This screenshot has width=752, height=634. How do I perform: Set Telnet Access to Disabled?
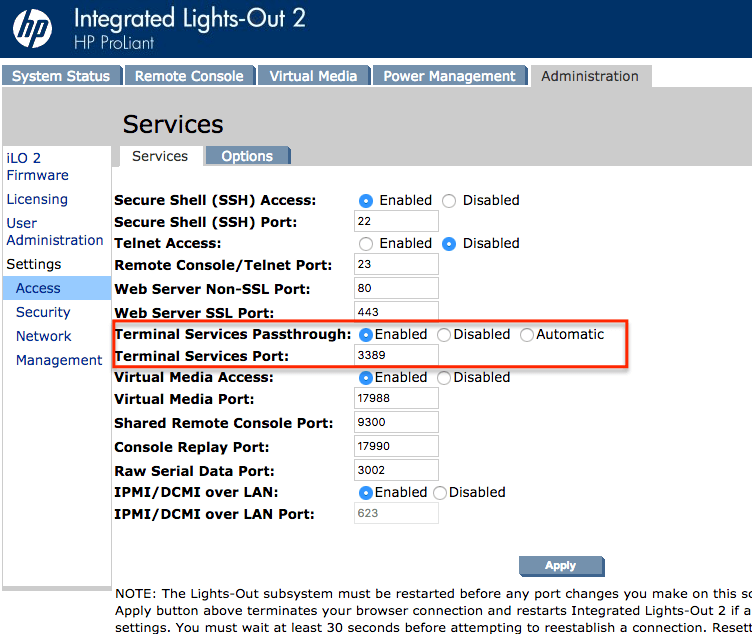[449, 244]
